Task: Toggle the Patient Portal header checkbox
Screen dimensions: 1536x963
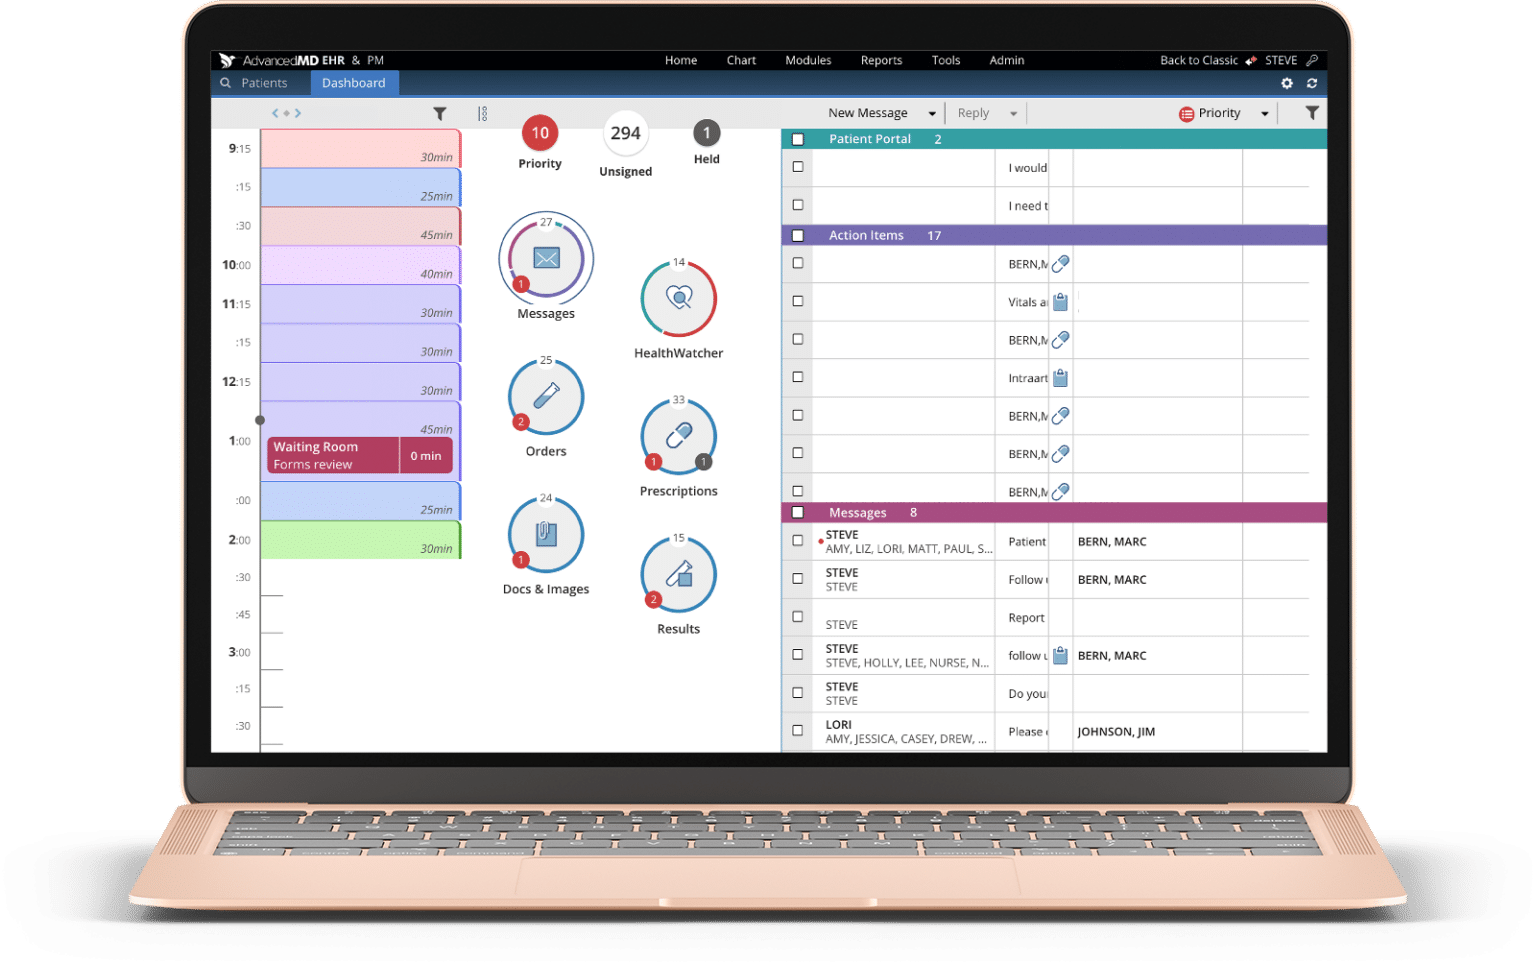Action: [x=798, y=140]
